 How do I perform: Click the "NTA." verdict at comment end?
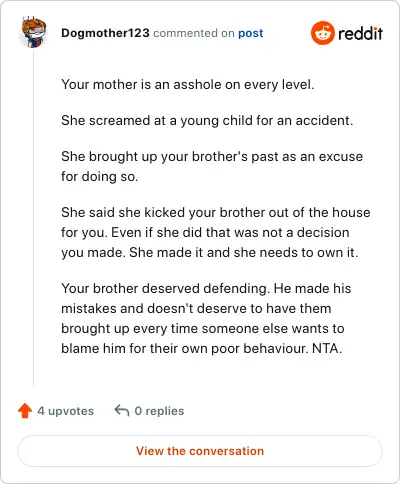coord(327,348)
